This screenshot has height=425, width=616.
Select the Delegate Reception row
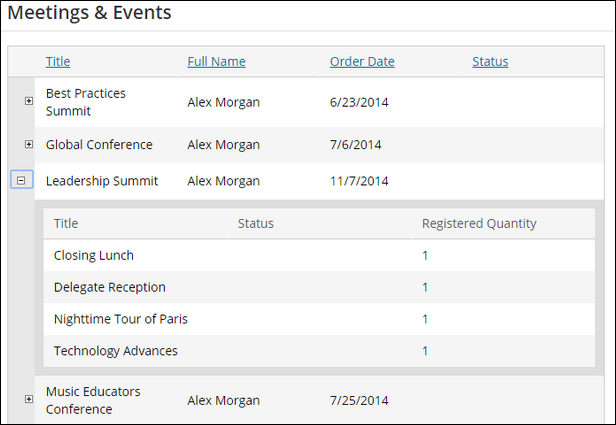319,287
